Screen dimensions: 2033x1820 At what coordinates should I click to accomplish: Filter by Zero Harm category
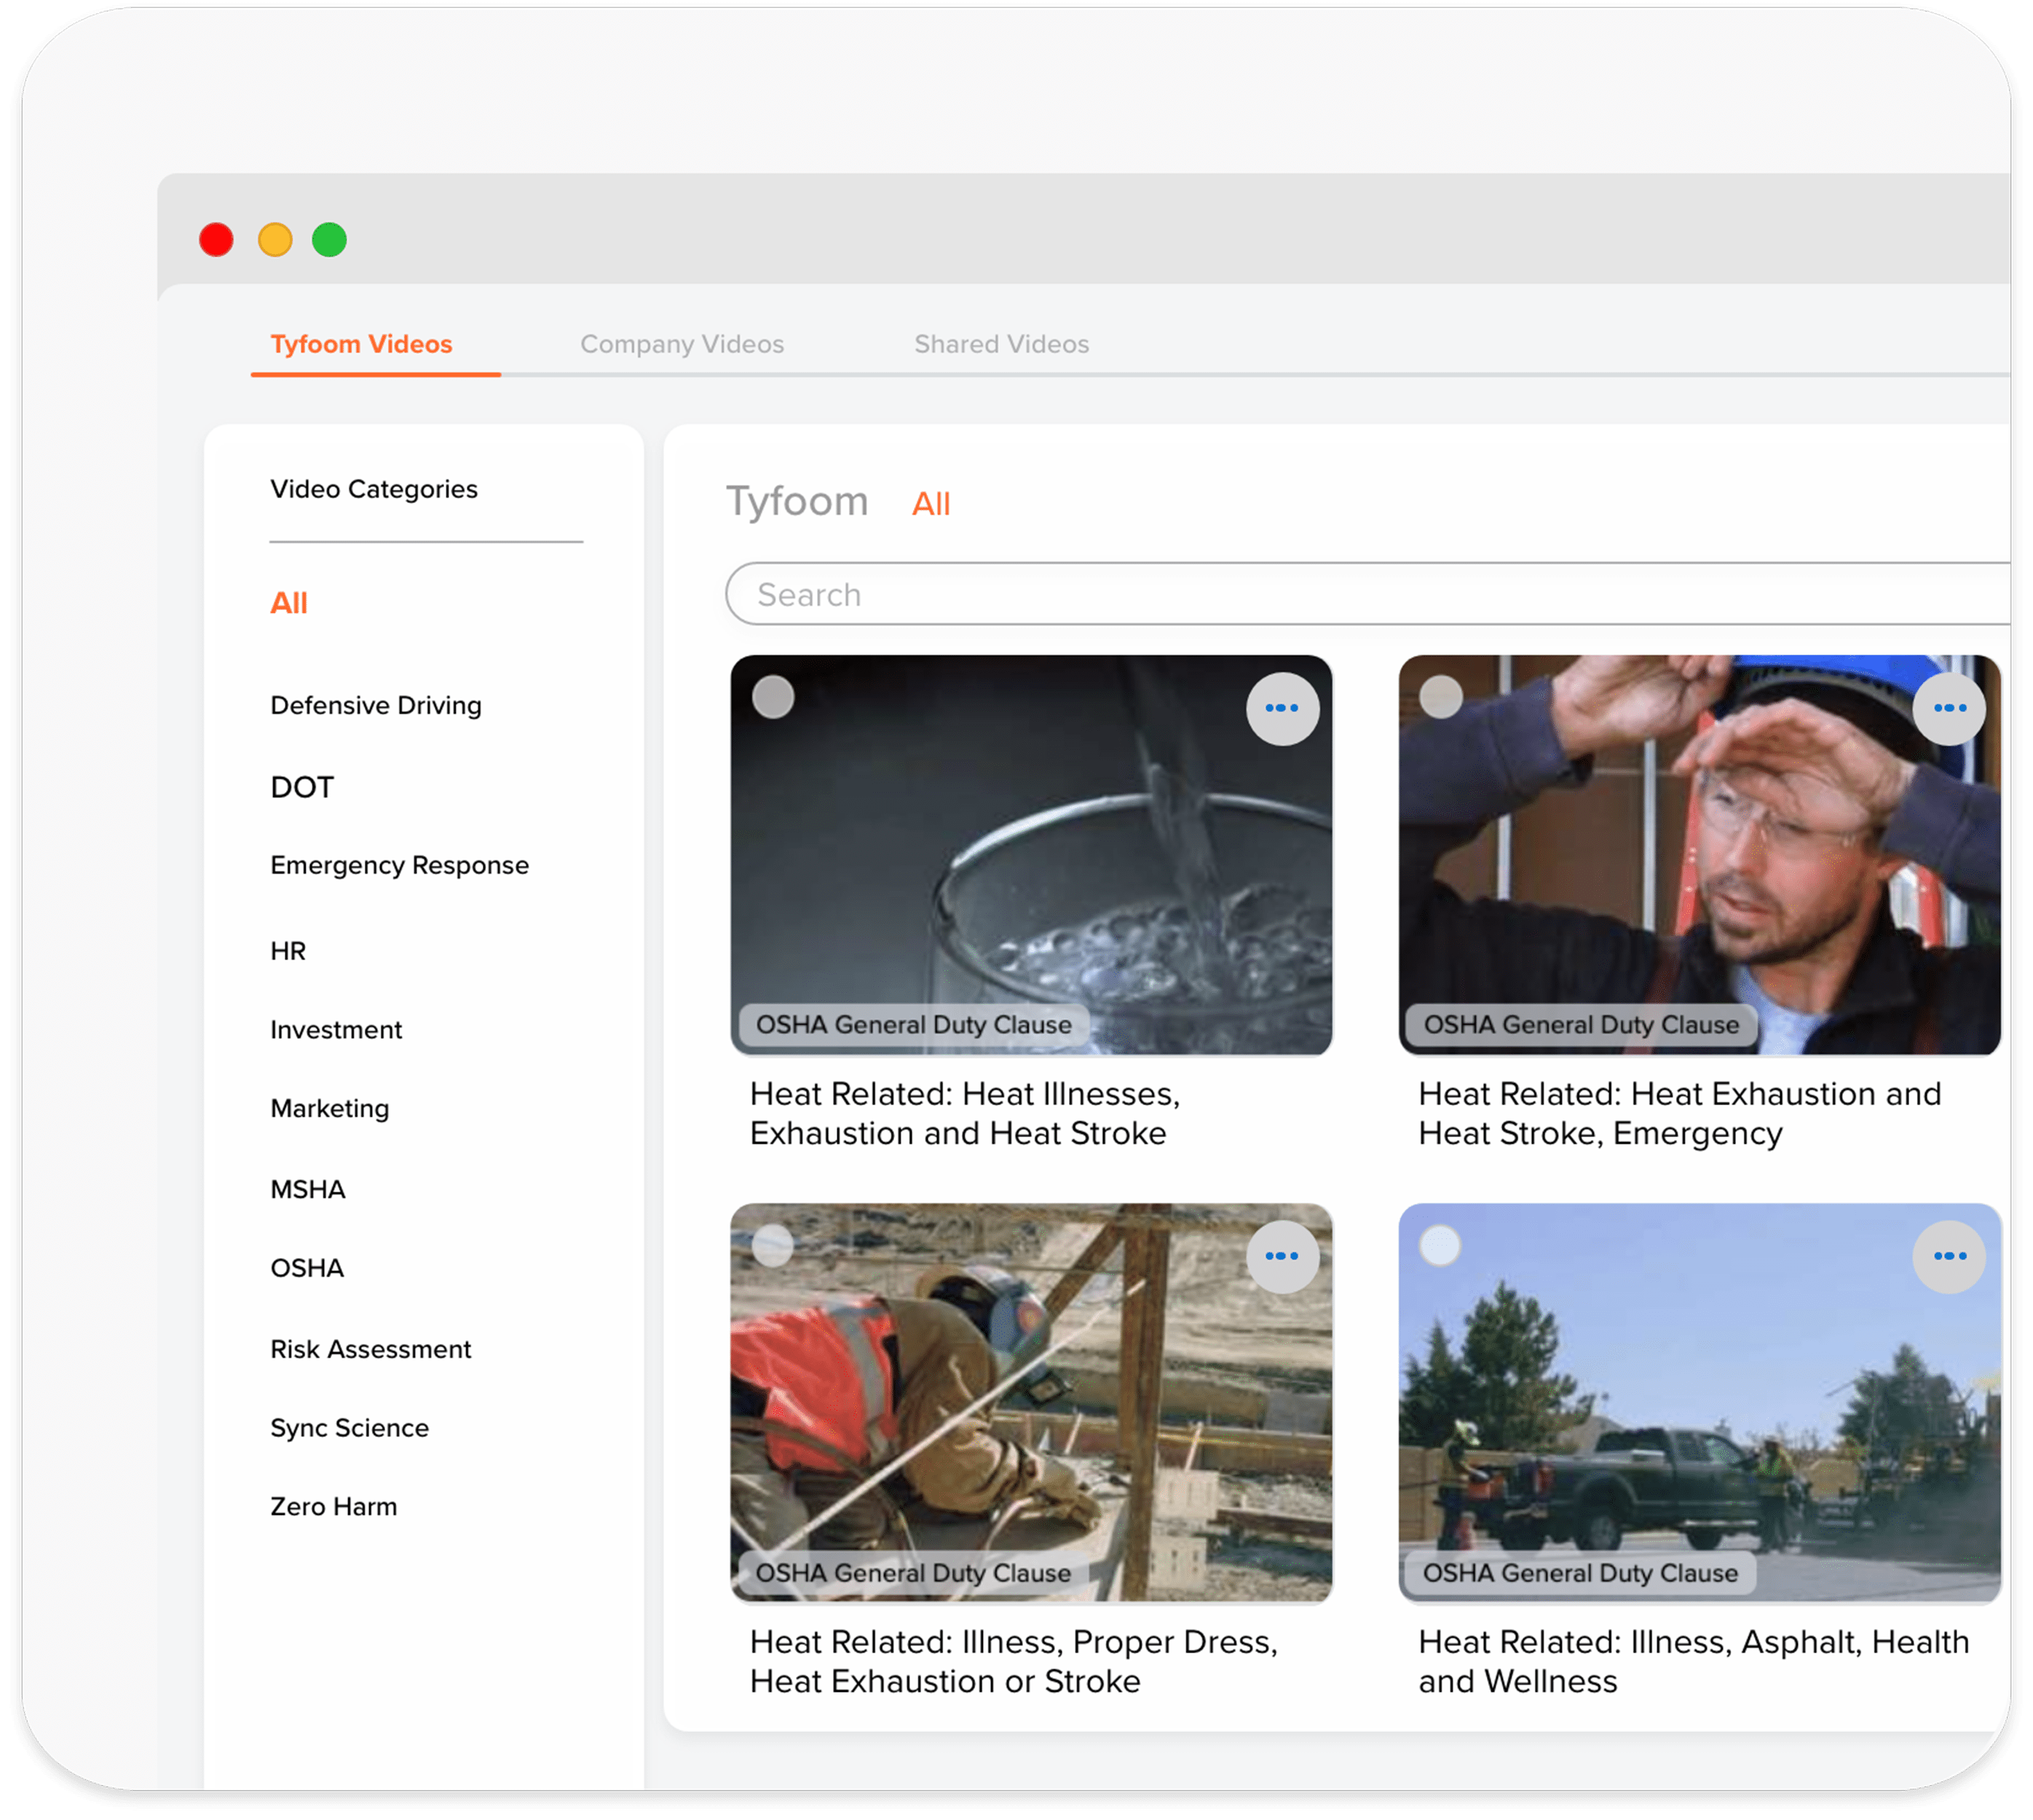pos(334,1506)
